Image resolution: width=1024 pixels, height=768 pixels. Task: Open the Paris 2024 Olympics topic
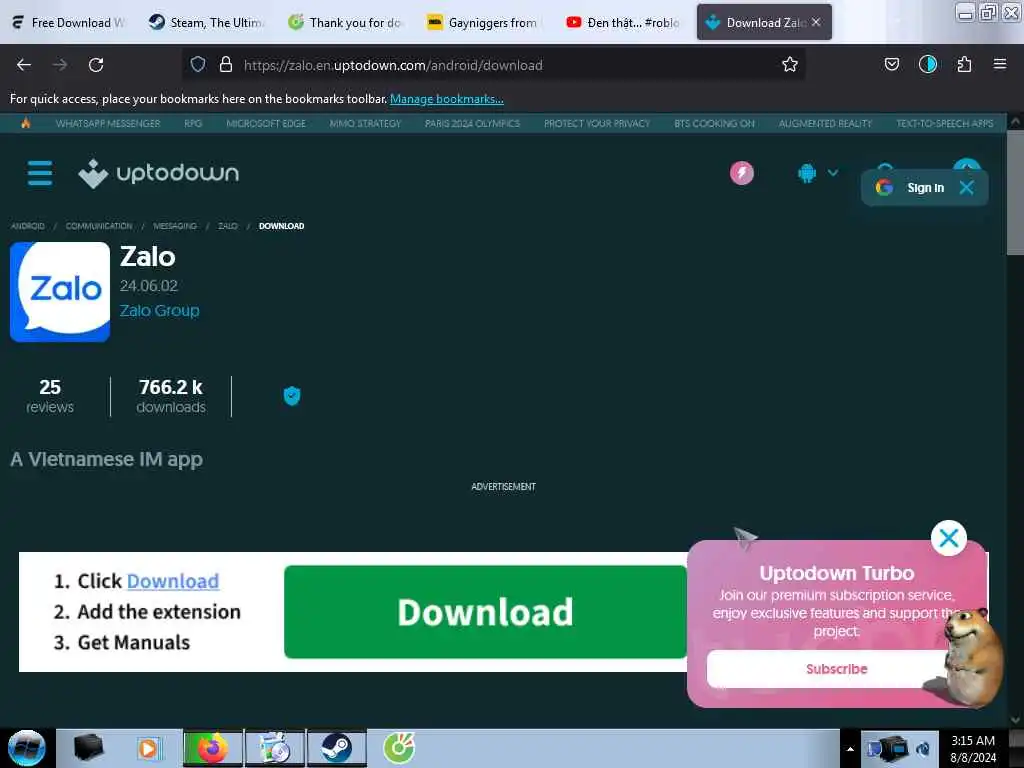pos(472,123)
